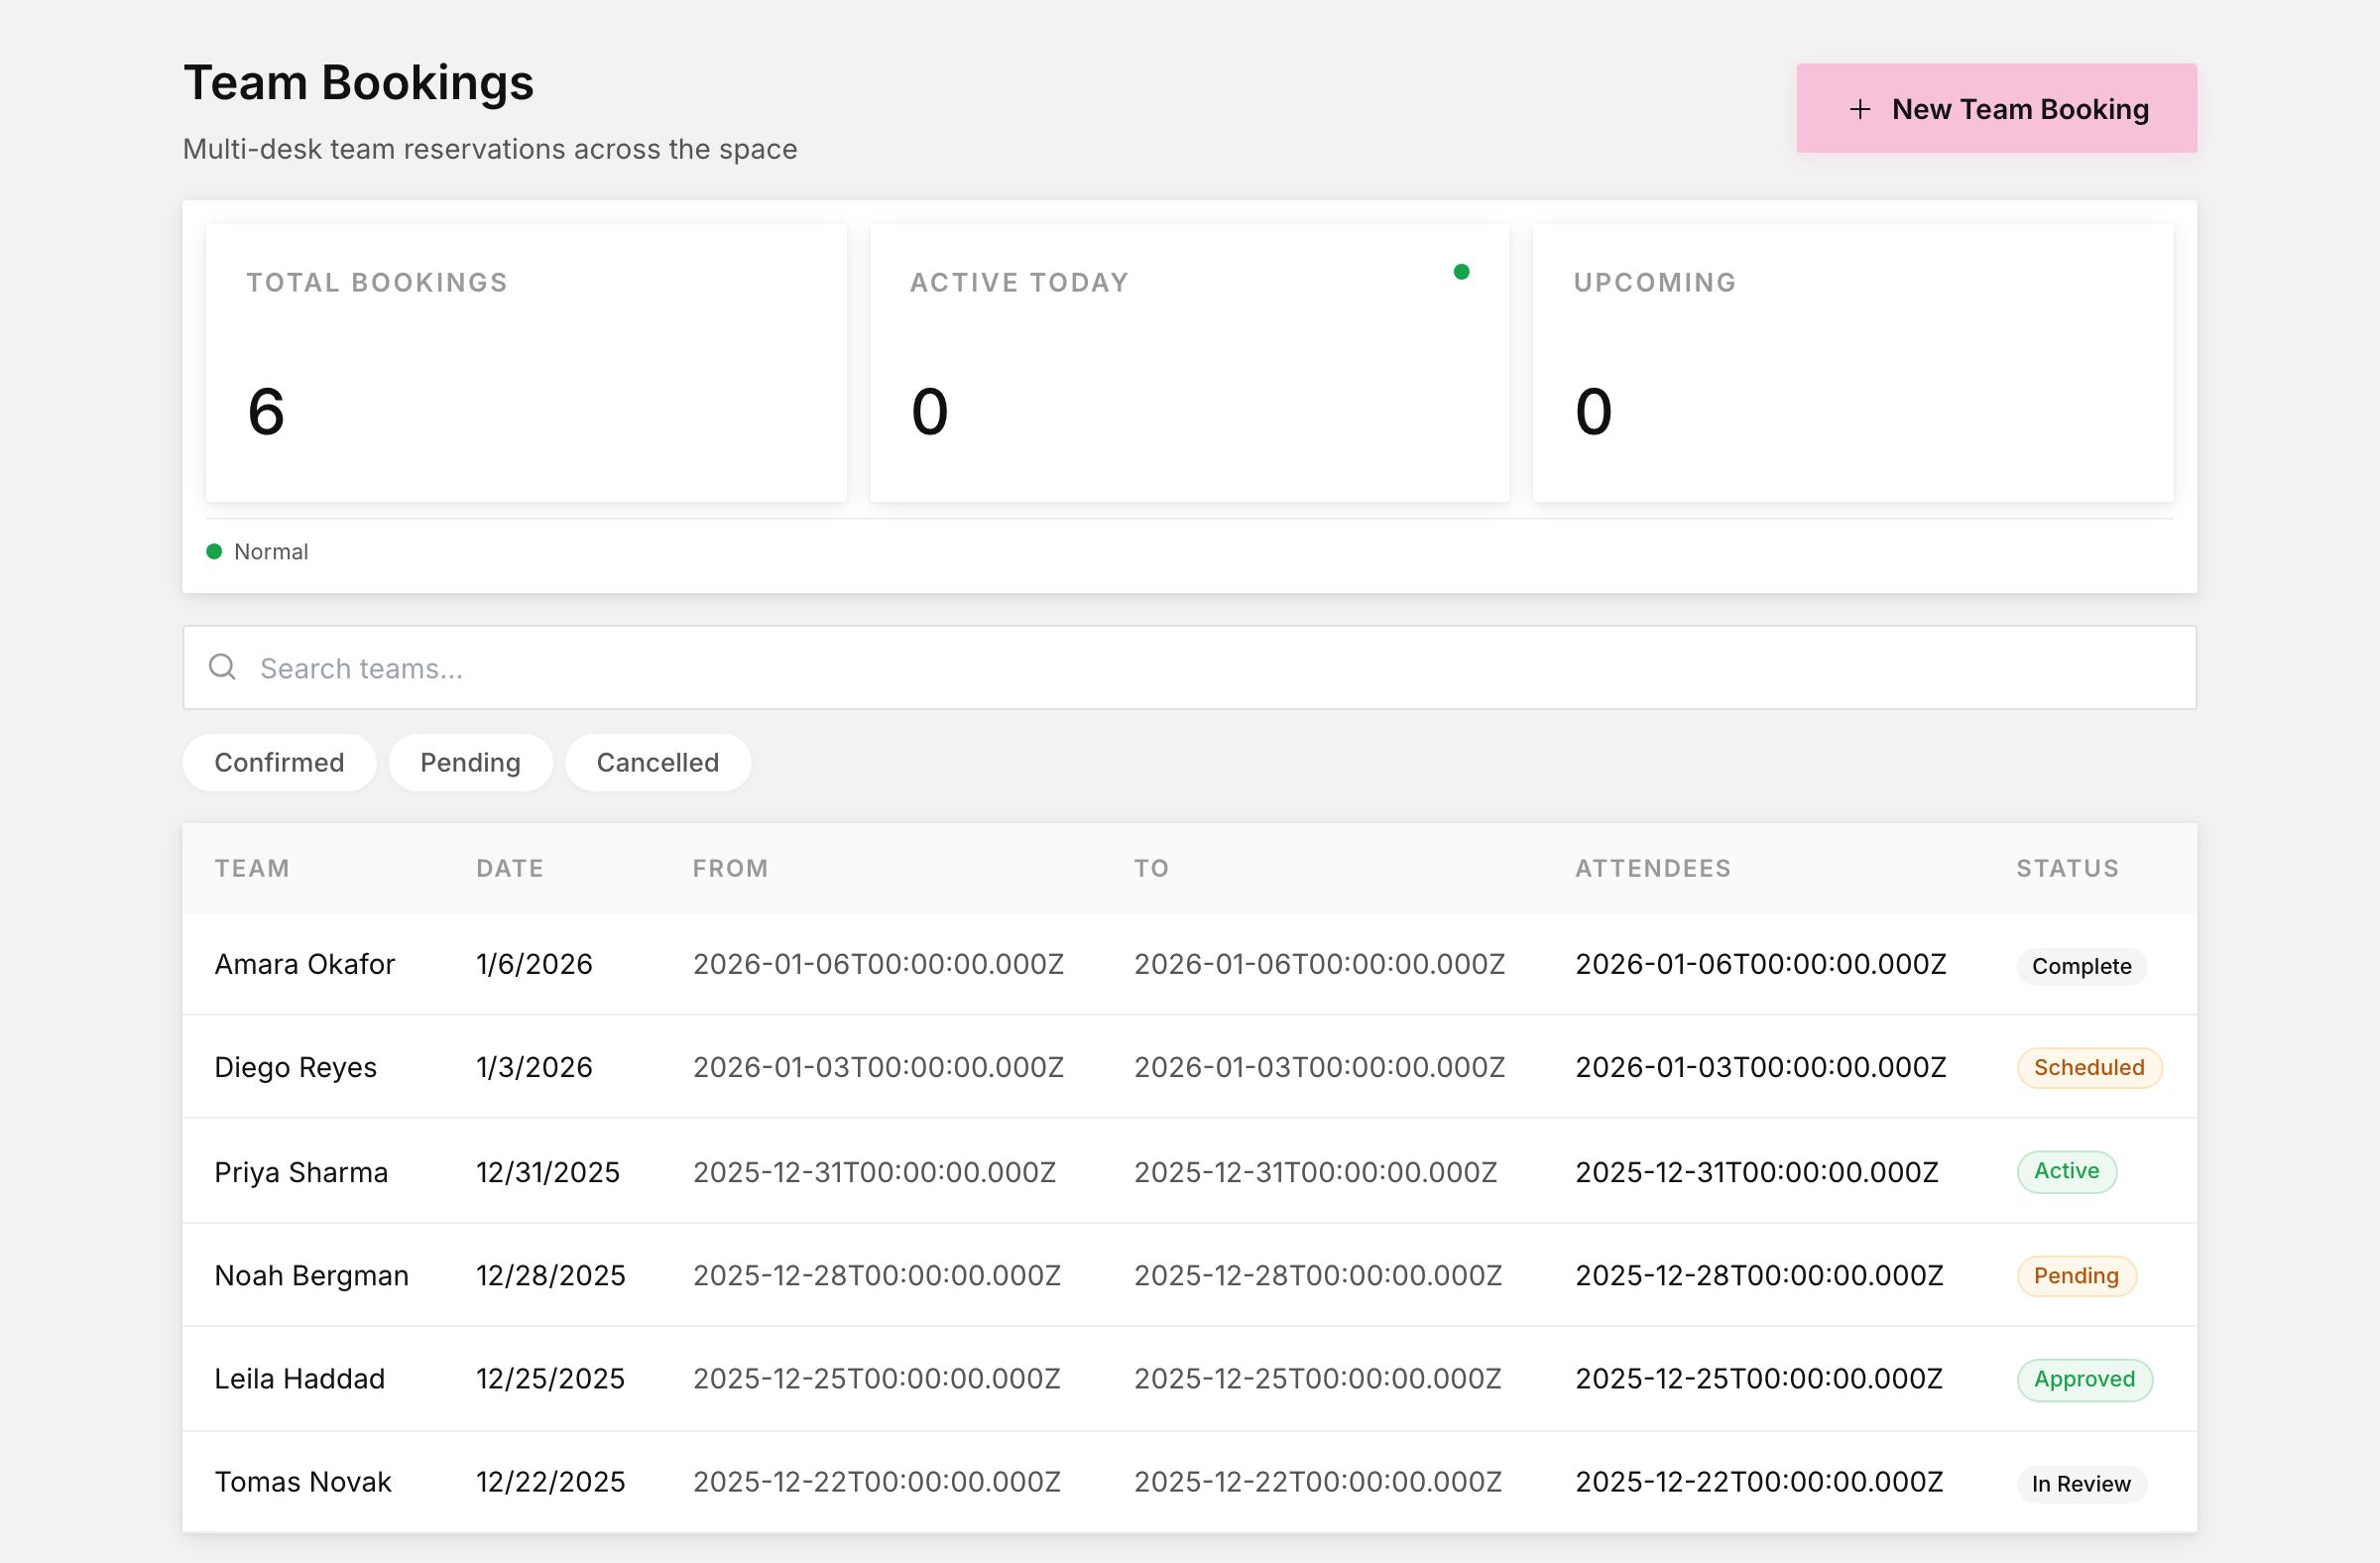
Task: Select the Noah Bergman row name
Action: [312, 1276]
